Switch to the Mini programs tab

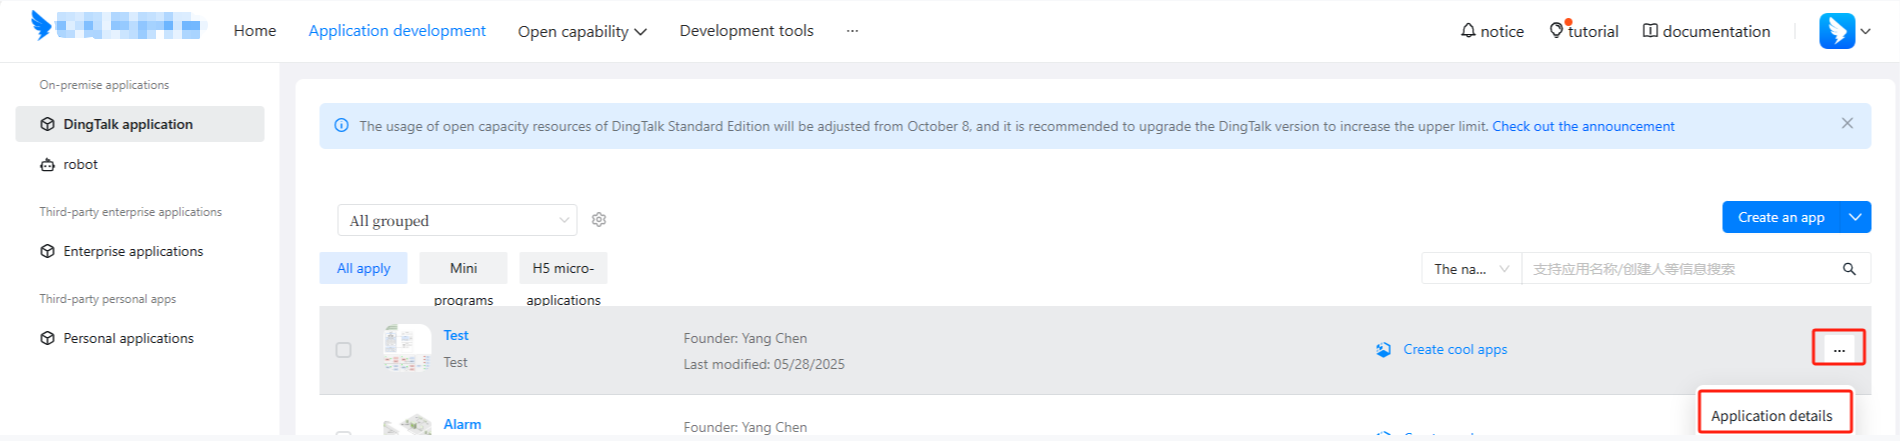pyautogui.click(x=463, y=268)
